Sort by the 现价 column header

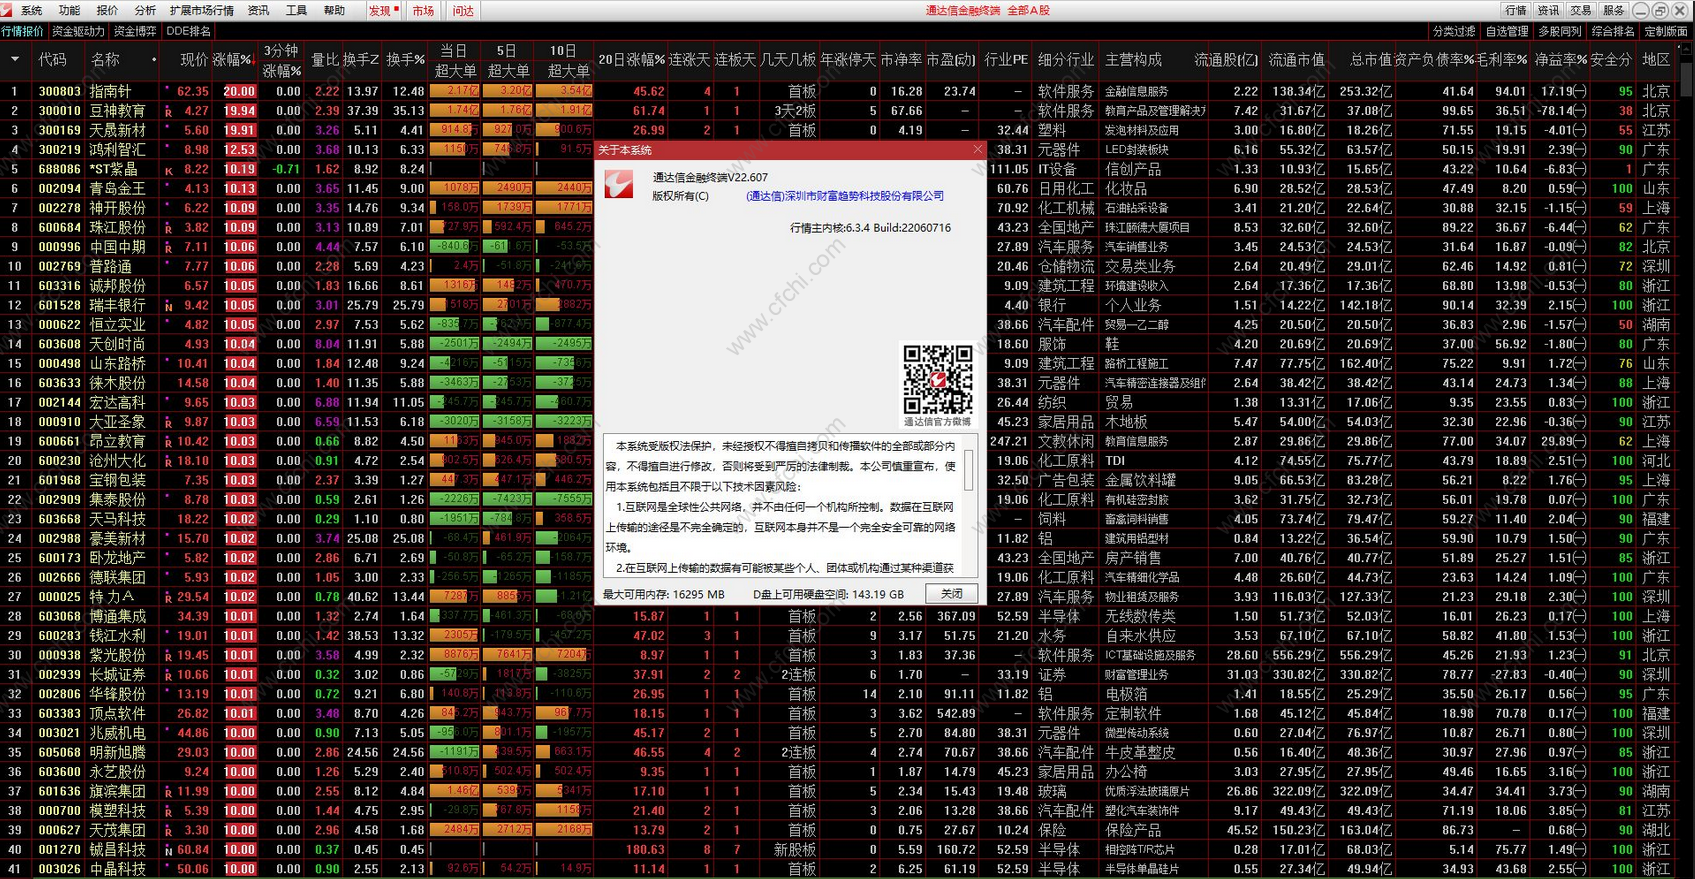point(194,60)
